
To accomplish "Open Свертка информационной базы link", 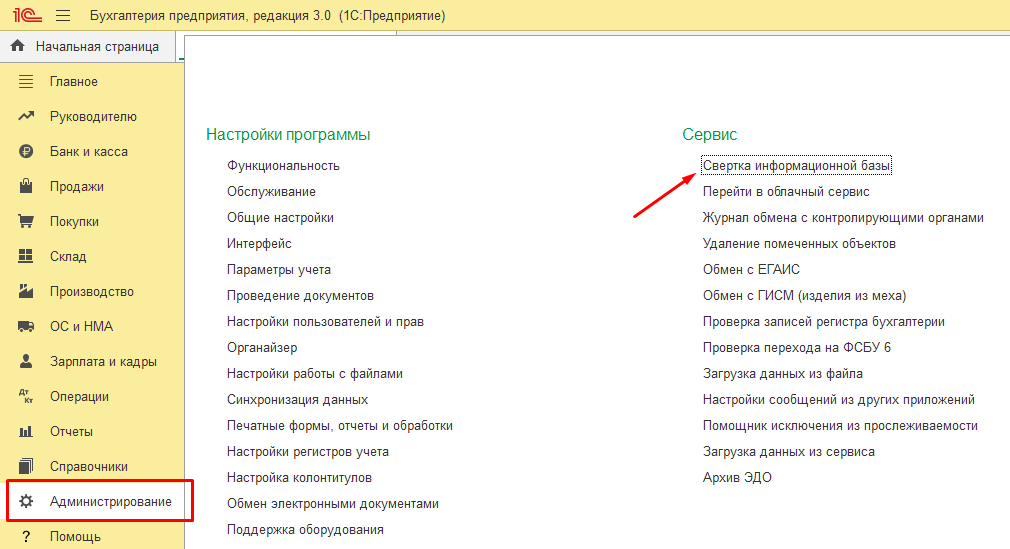I will coord(797,166).
